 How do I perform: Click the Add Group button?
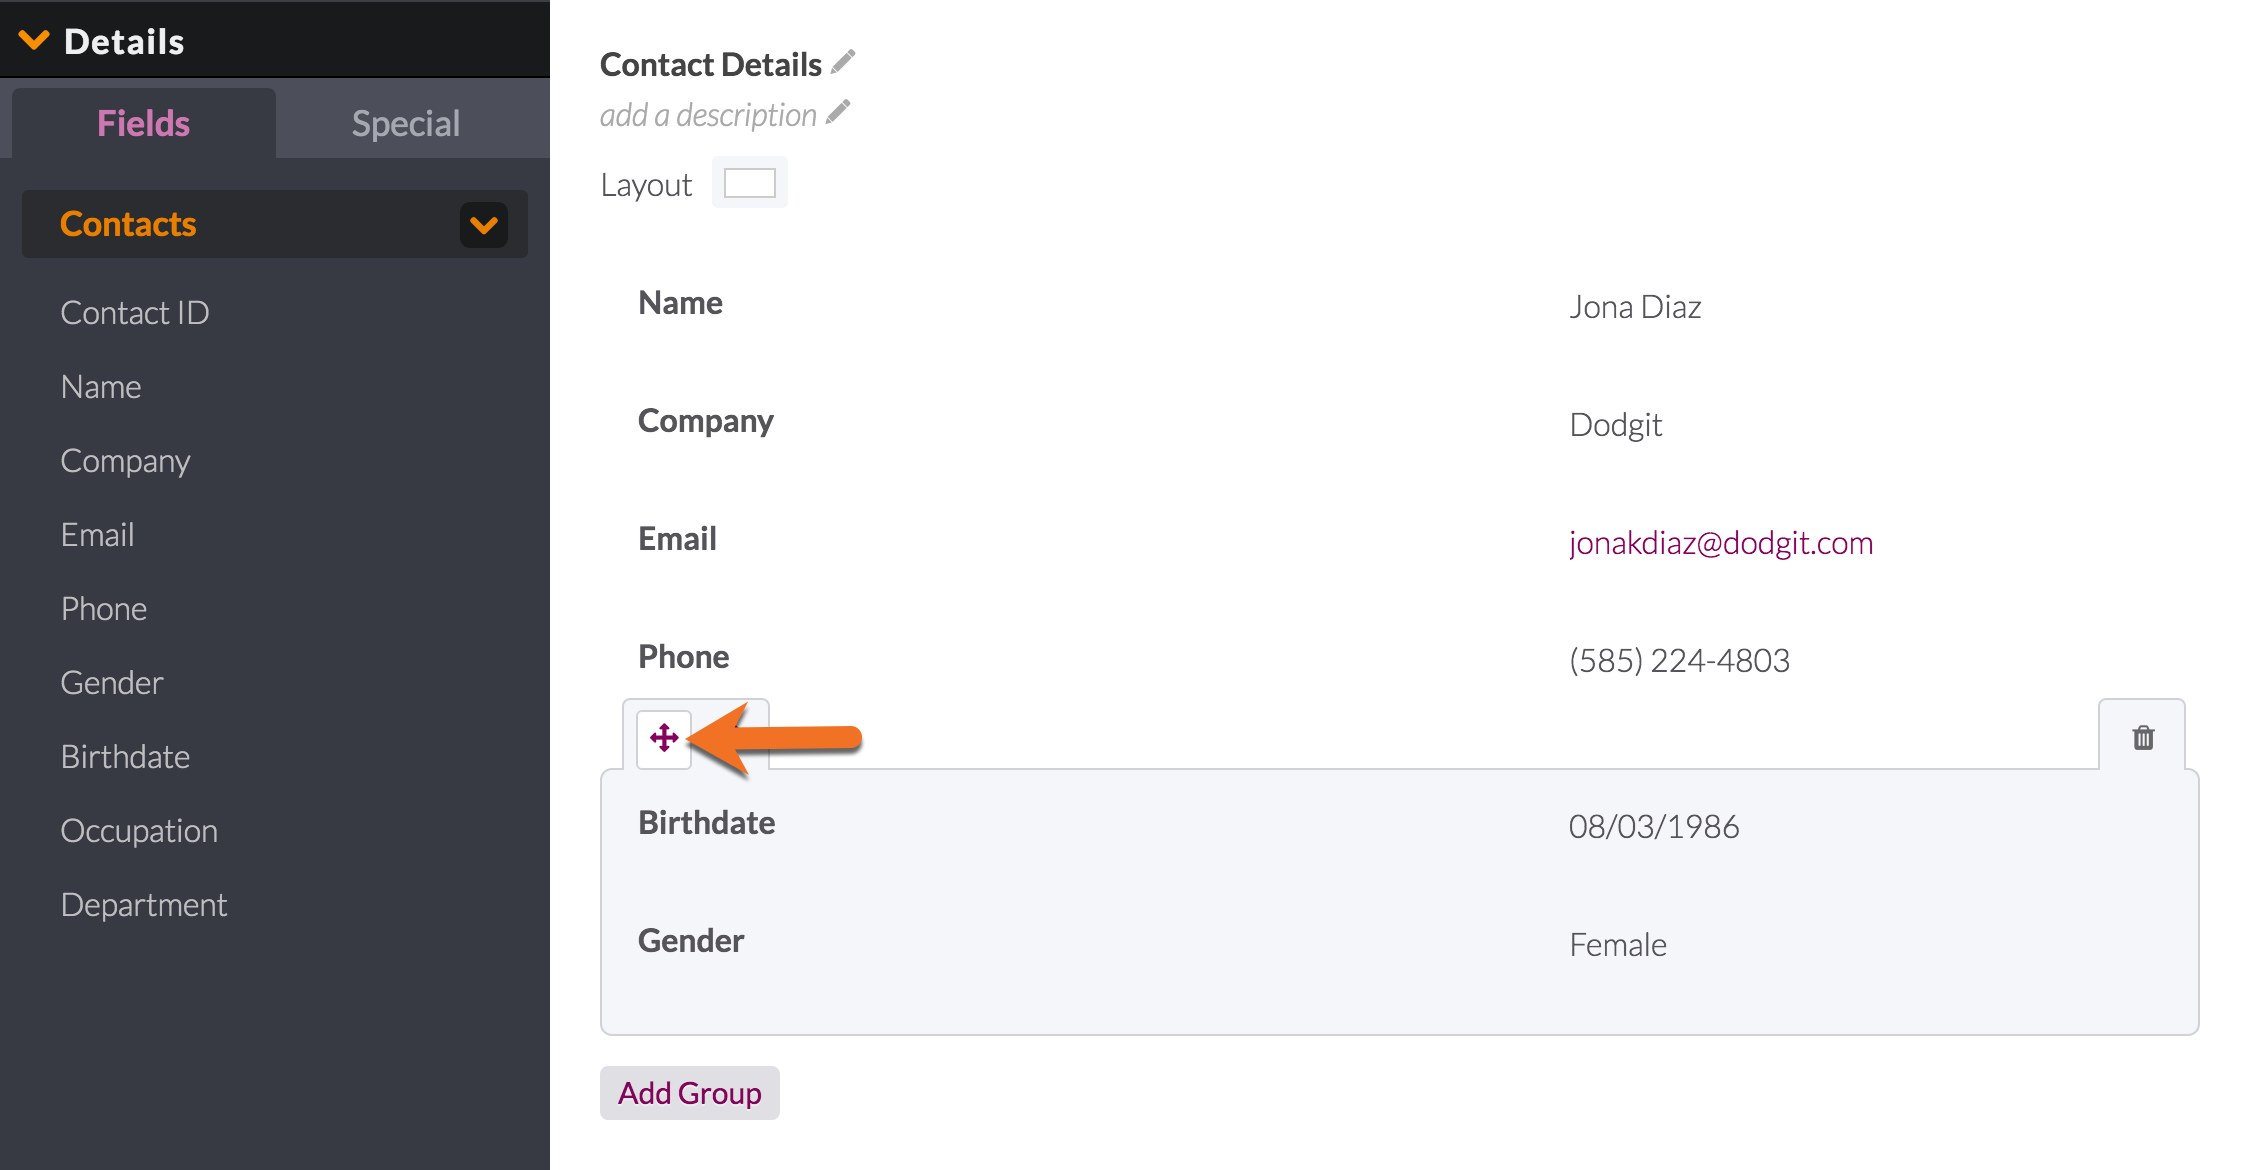[x=690, y=1093]
